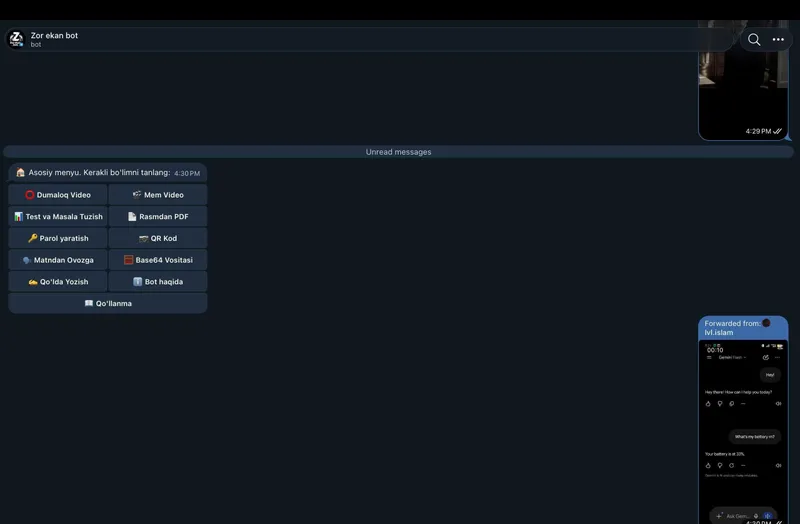Click the Asosiy menyu message text
This screenshot has height=524, width=800.
pyautogui.click(x=99, y=172)
